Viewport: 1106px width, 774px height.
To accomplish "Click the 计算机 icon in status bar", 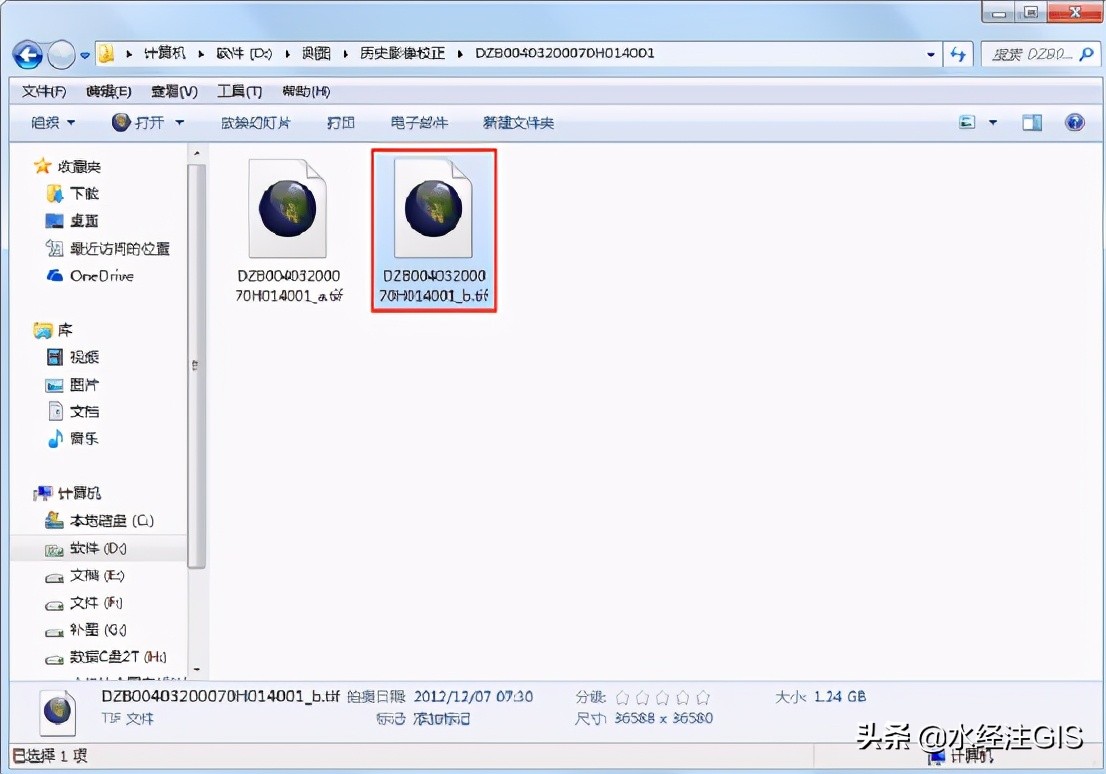I will click(937, 756).
